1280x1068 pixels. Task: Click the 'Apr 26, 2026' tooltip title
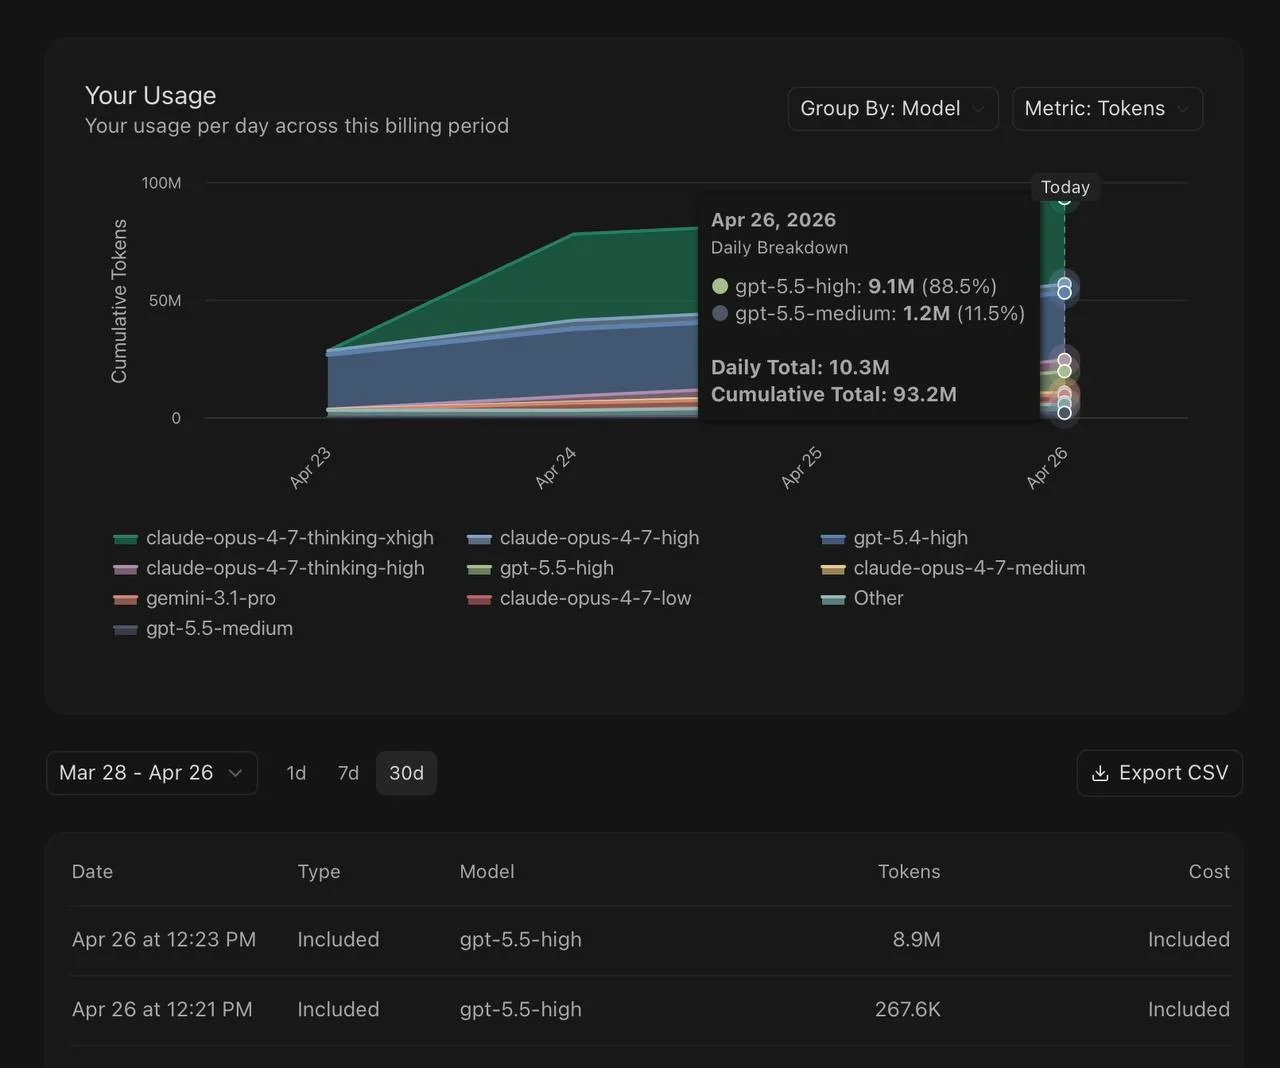point(773,220)
